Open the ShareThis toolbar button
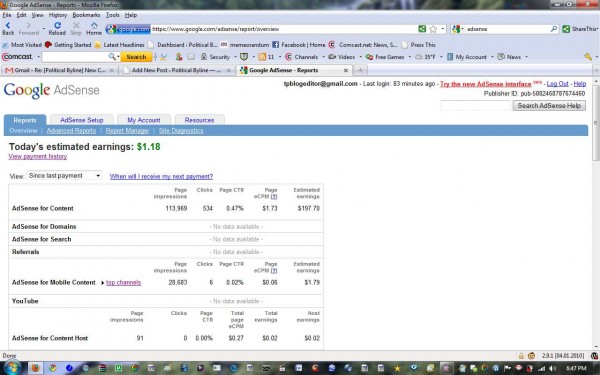The height and width of the screenshot is (375, 600). point(579,29)
